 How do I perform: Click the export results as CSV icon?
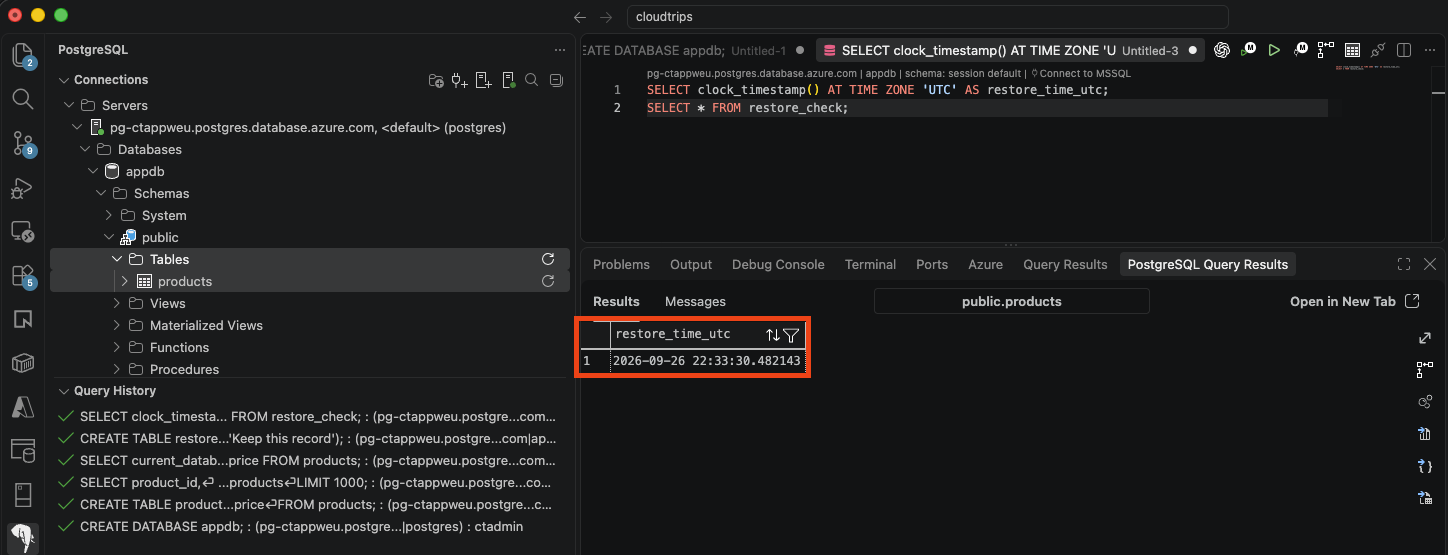(x=1425, y=433)
